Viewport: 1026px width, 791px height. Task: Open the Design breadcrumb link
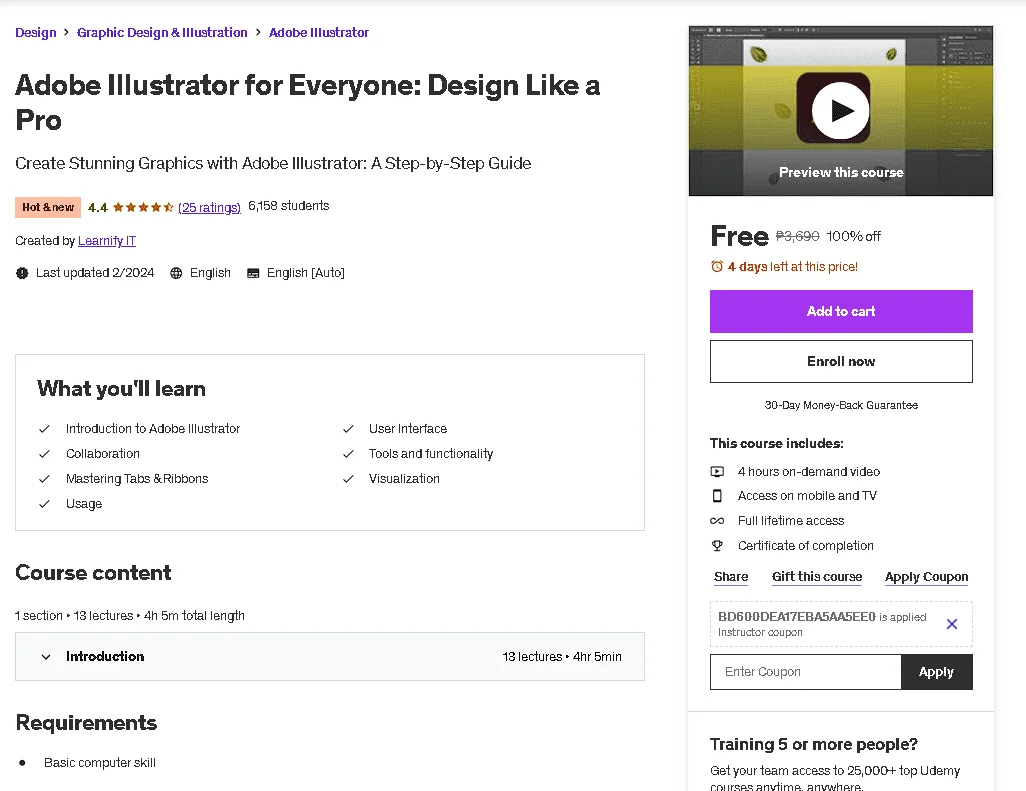(36, 33)
